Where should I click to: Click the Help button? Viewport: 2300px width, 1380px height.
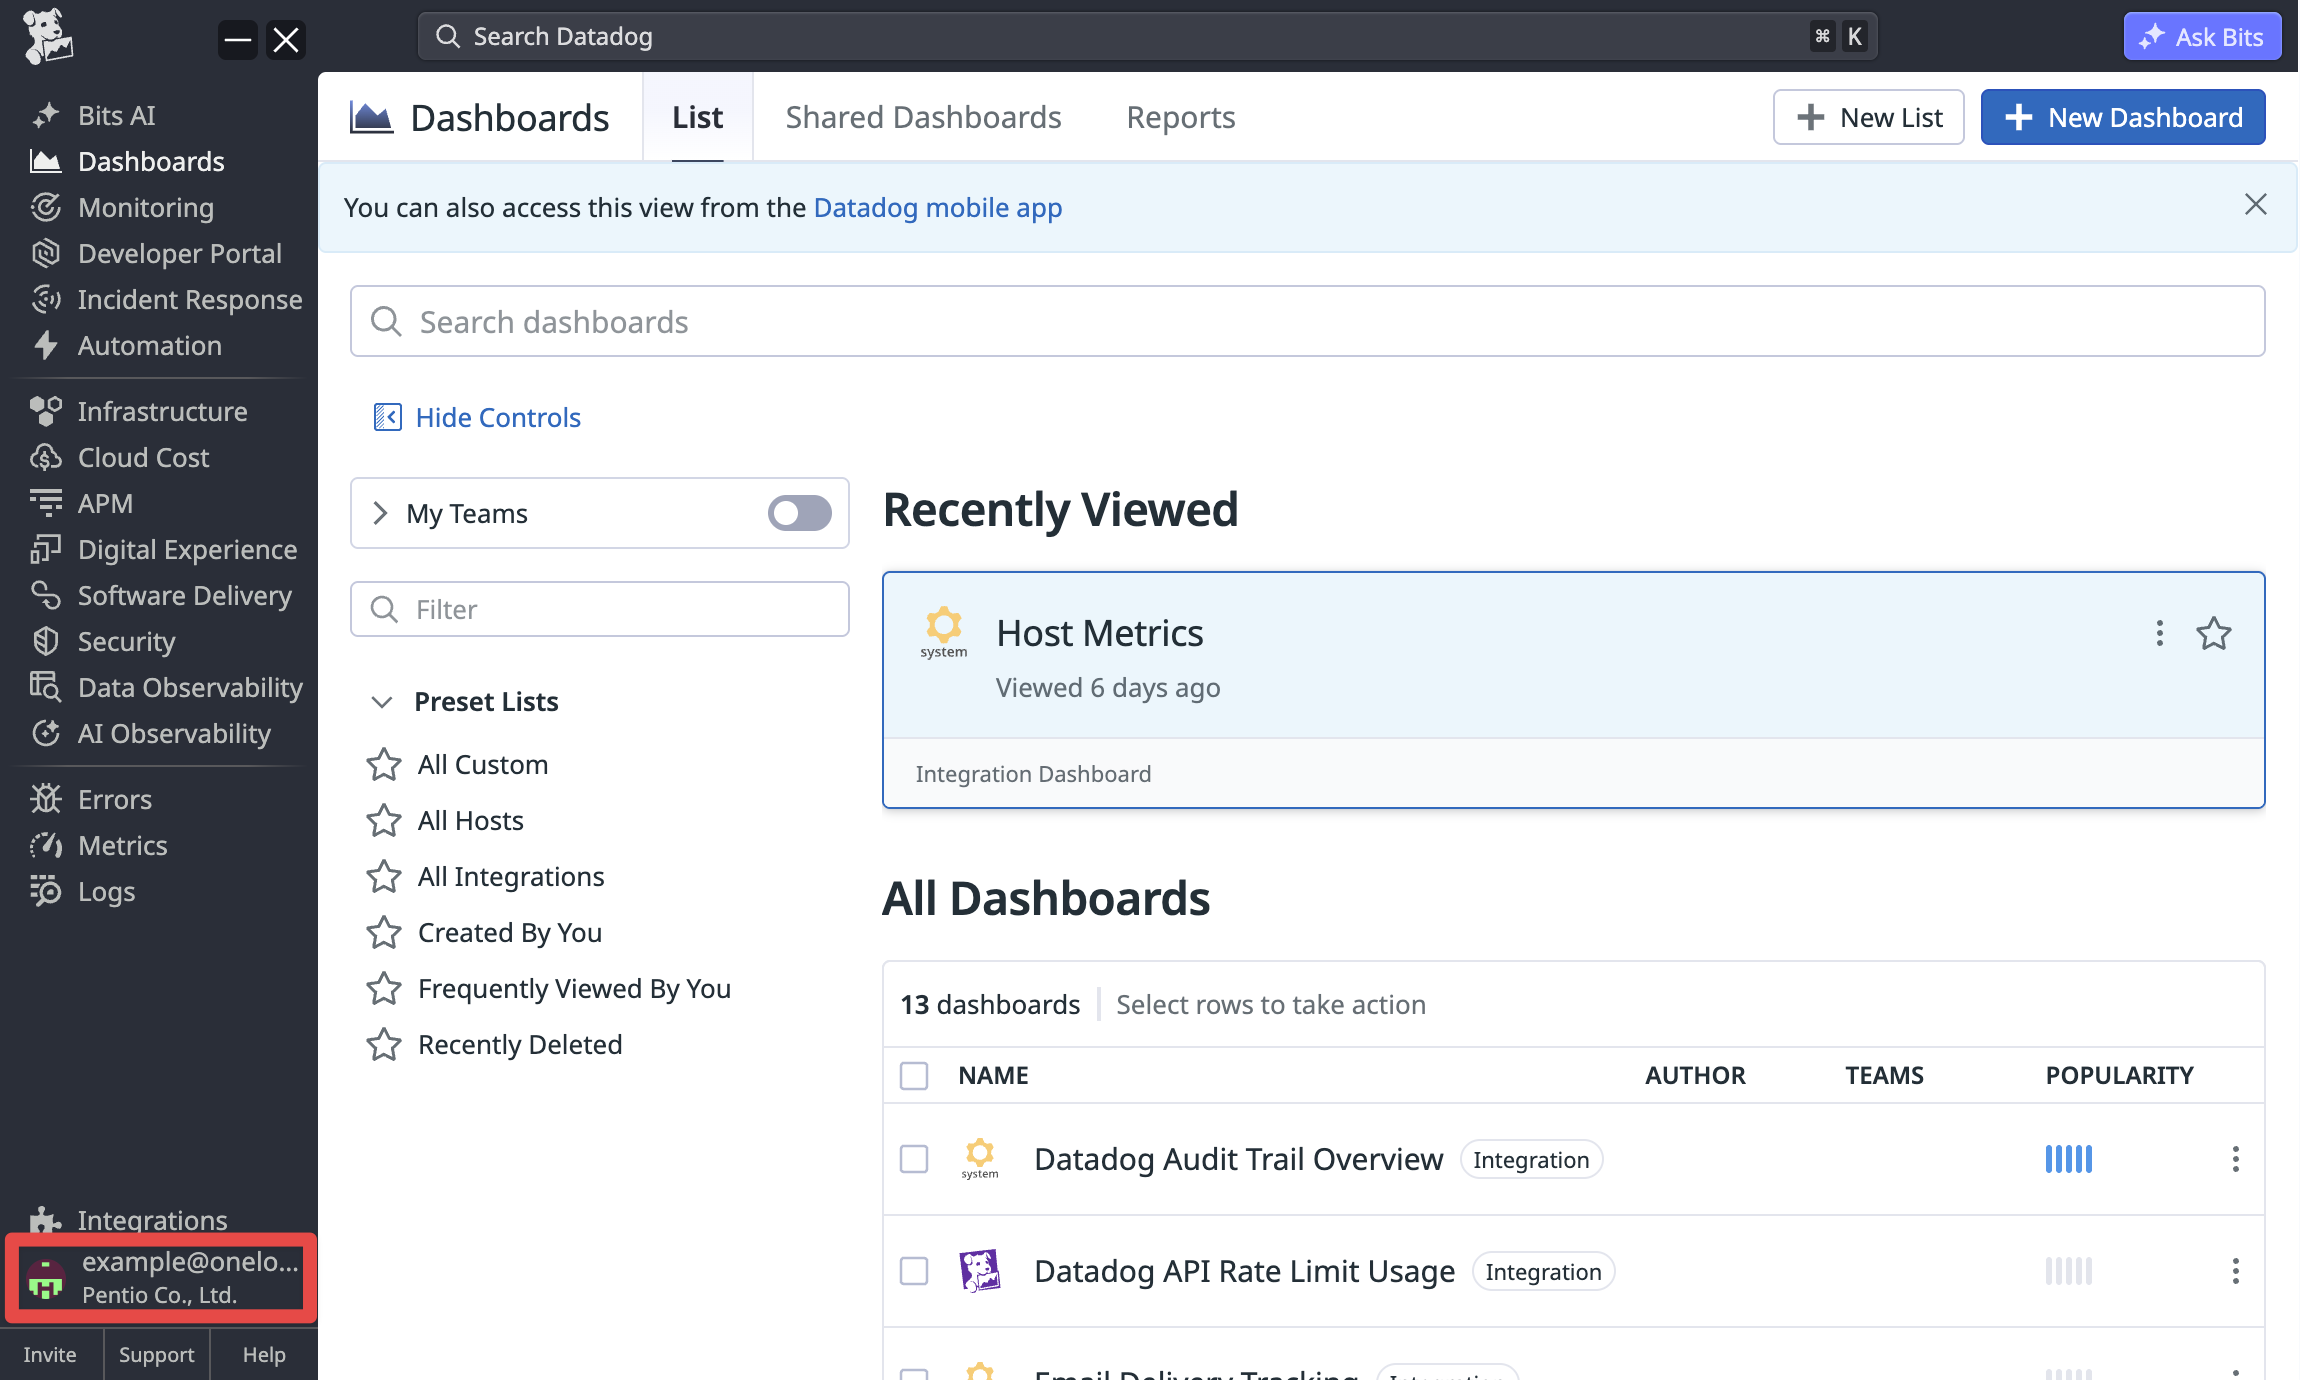(264, 1354)
